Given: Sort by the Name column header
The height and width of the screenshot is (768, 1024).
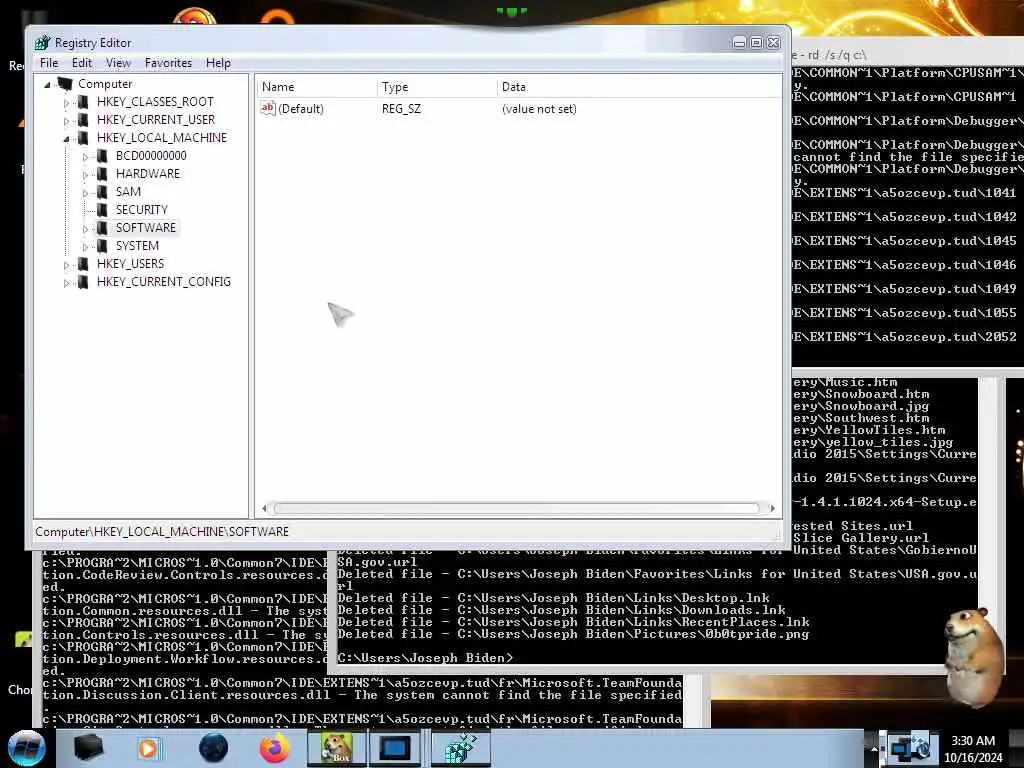Looking at the screenshot, I should pos(316,87).
